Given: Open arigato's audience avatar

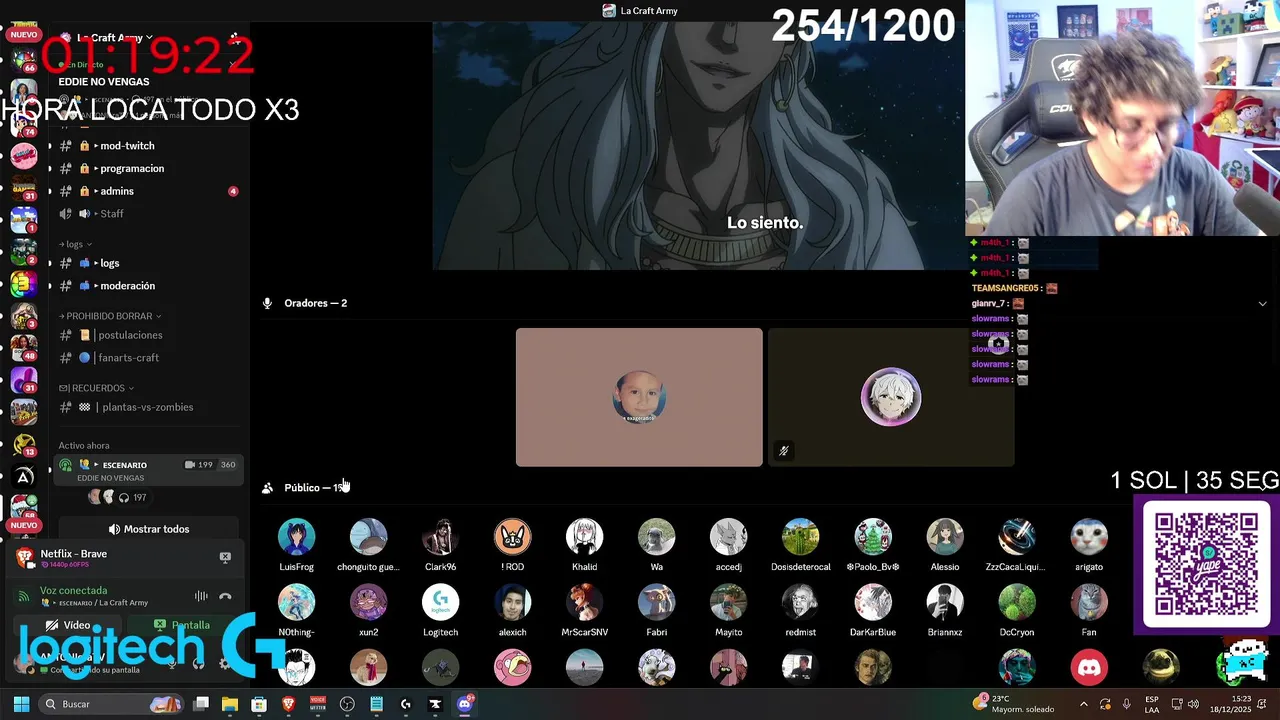Looking at the screenshot, I should point(1088,537).
